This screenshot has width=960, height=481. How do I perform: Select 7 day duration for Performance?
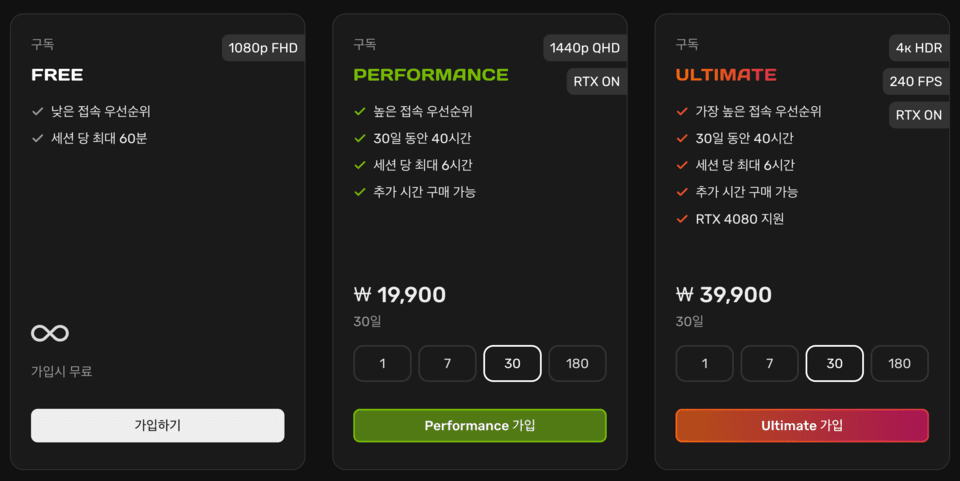(x=448, y=364)
